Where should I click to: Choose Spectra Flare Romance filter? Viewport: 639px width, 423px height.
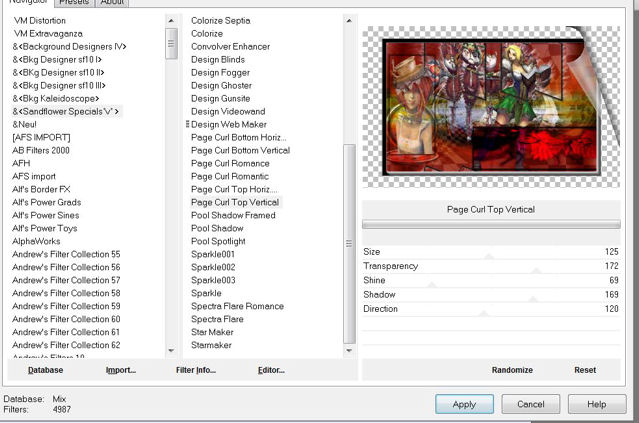(x=237, y=306)
